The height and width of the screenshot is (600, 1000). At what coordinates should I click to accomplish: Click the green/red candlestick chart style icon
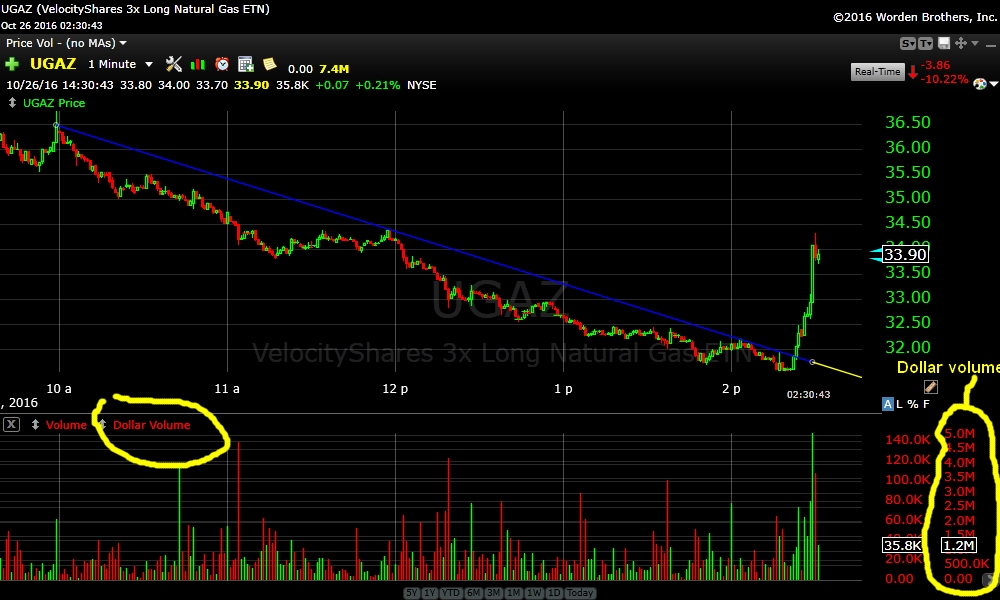[198, 64]
